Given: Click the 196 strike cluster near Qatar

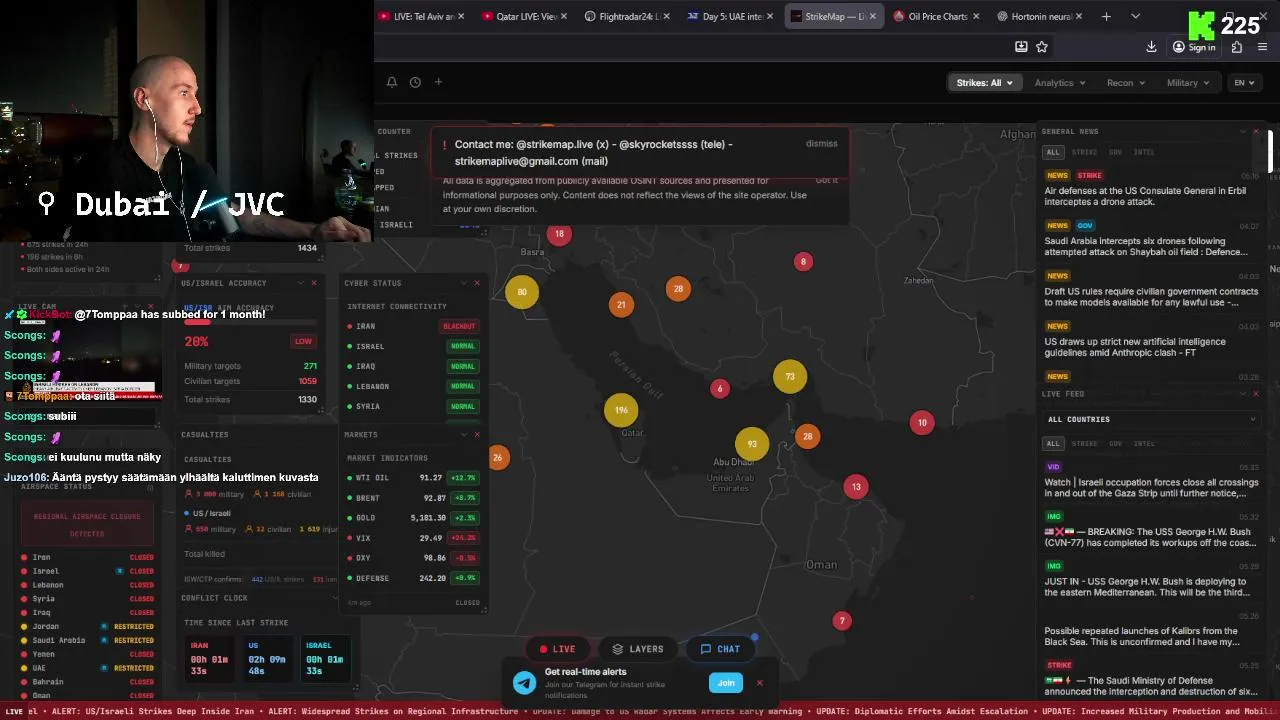Looking at the screenshot, I should pyautogui.click(x=621, y=410).
